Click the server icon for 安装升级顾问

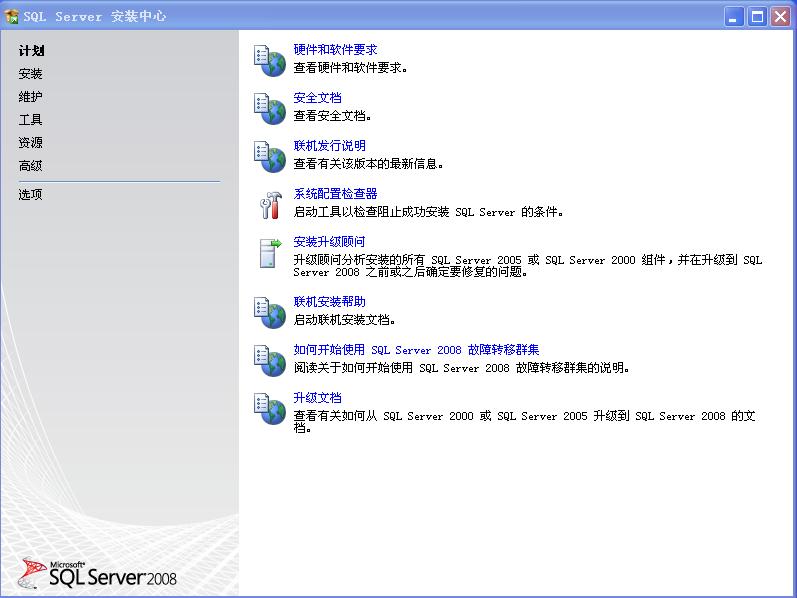point(270,252)
